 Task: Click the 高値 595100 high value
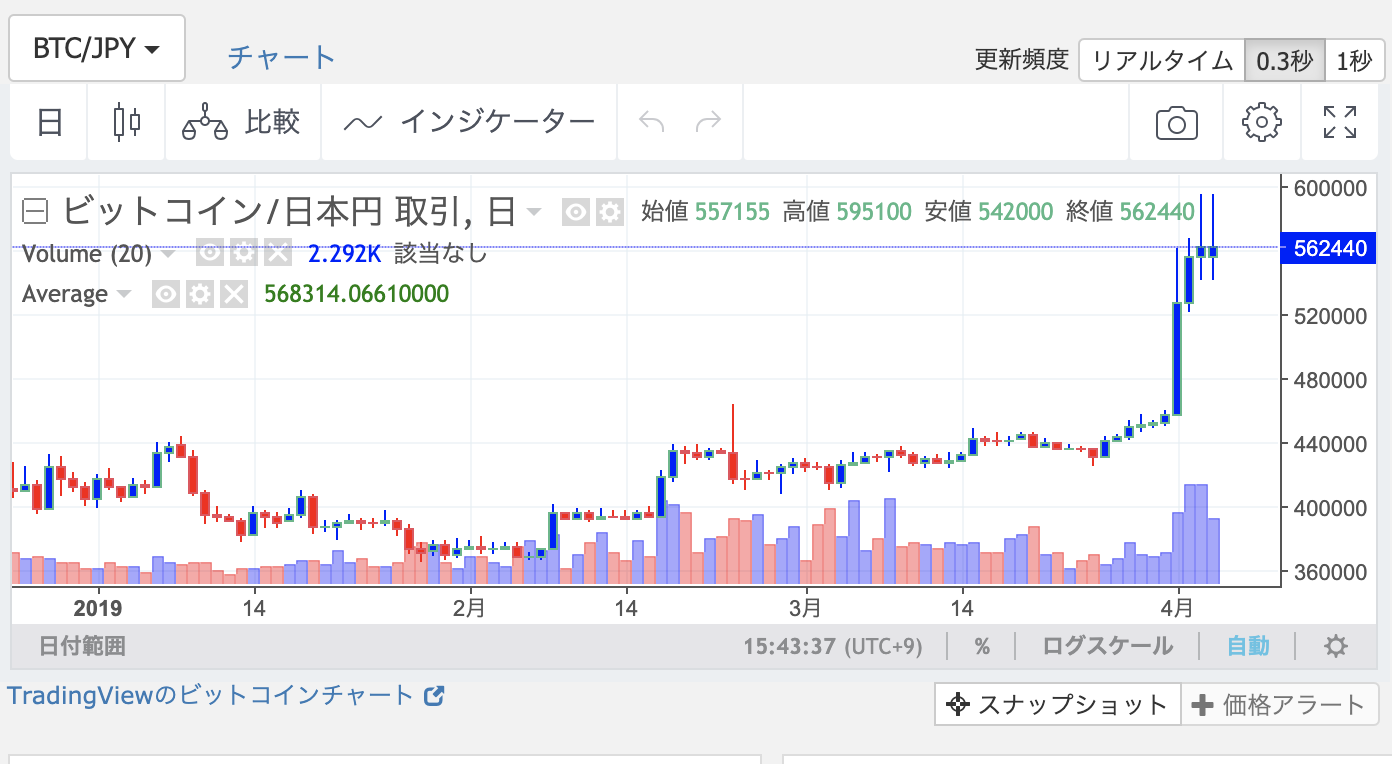pos(847,212)
